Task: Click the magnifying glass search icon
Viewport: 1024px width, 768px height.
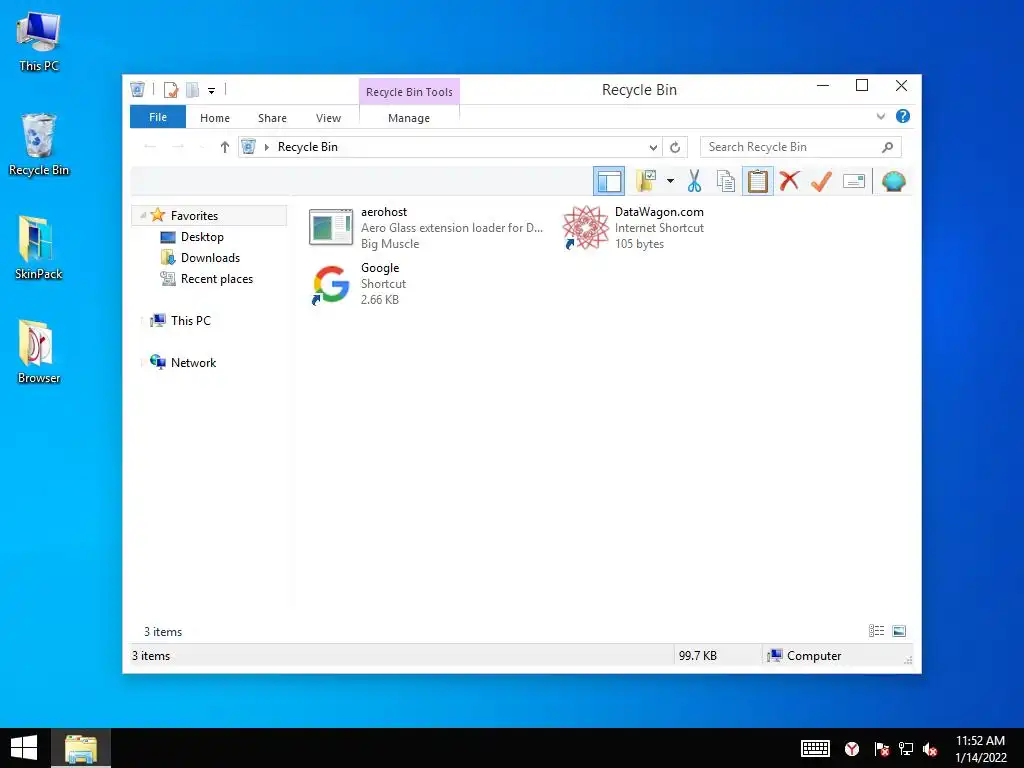Action: [888, 147]
